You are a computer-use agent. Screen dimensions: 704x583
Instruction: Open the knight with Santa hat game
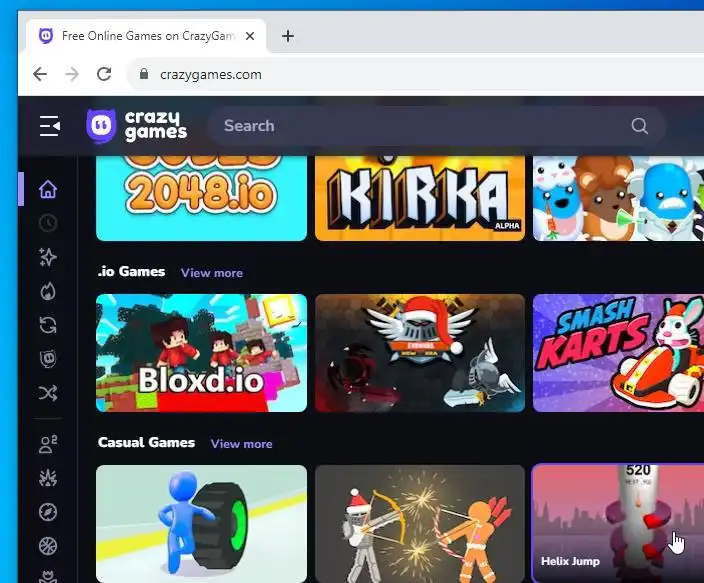pos(420,353)
